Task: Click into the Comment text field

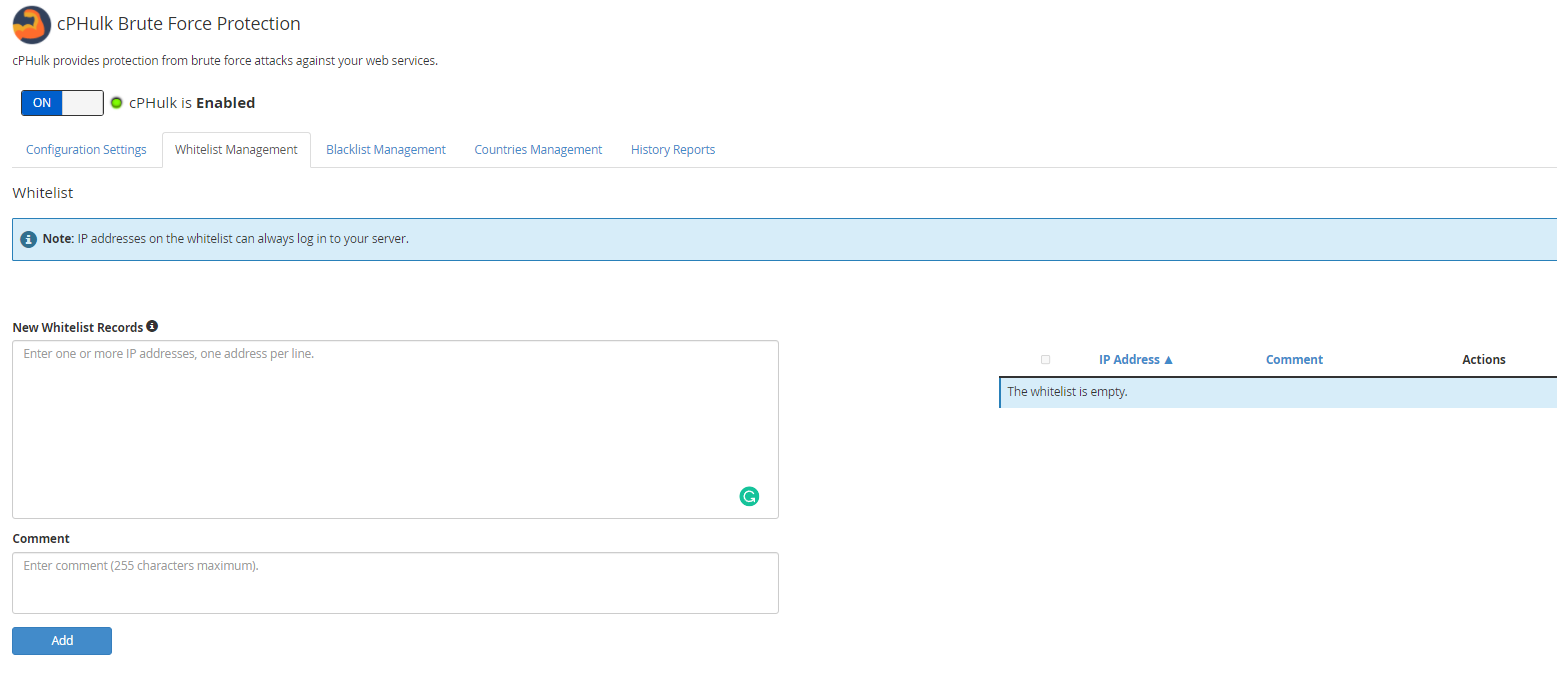Action: [395, 583]
